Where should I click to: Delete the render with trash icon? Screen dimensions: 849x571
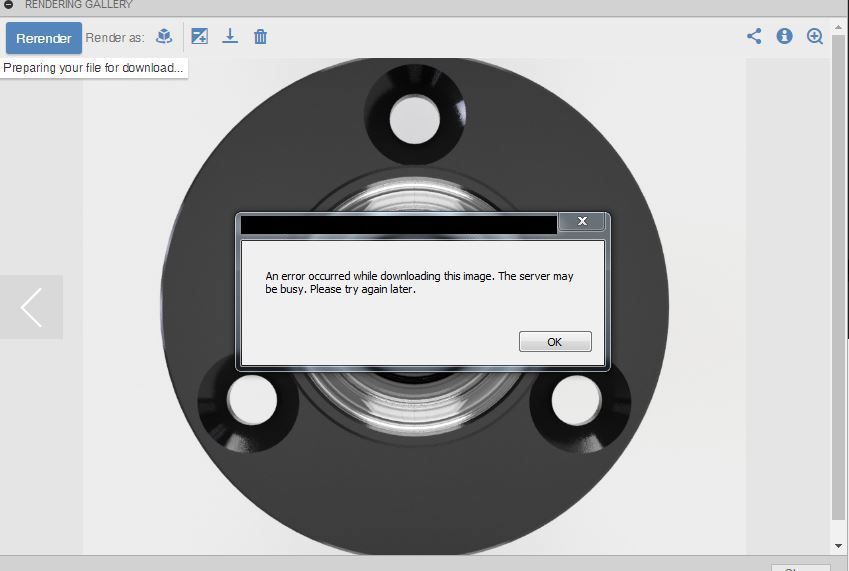coord(260,36)
